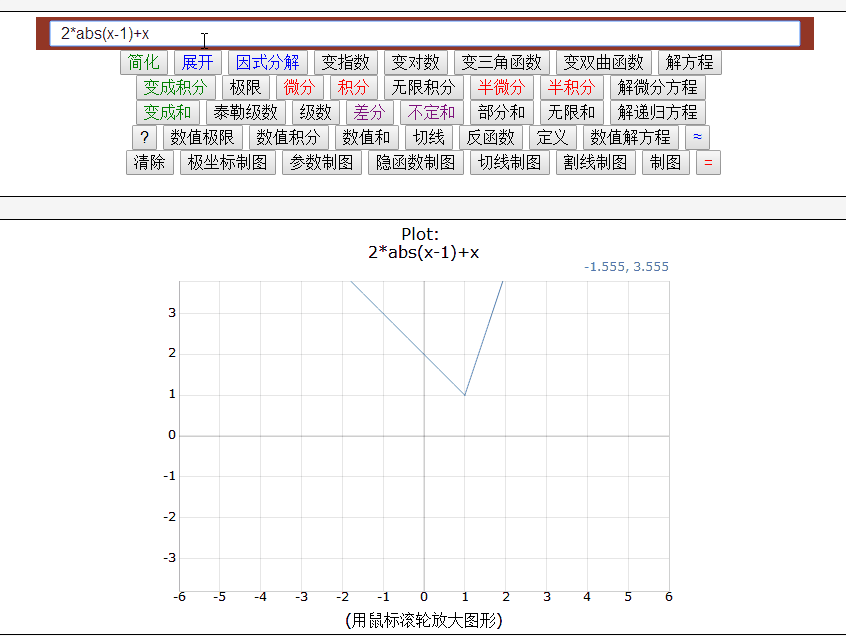Select the 部分和 partial sum button
Screen dimensions: 846x636
[501, 113]
